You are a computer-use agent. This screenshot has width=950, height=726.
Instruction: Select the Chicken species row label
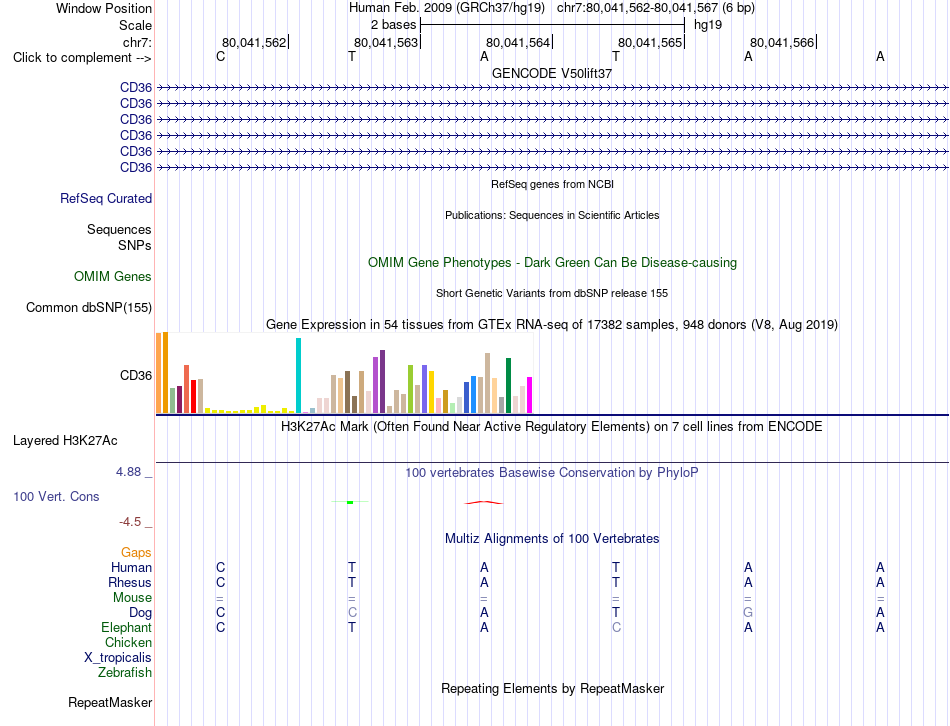tap(128, 642)
